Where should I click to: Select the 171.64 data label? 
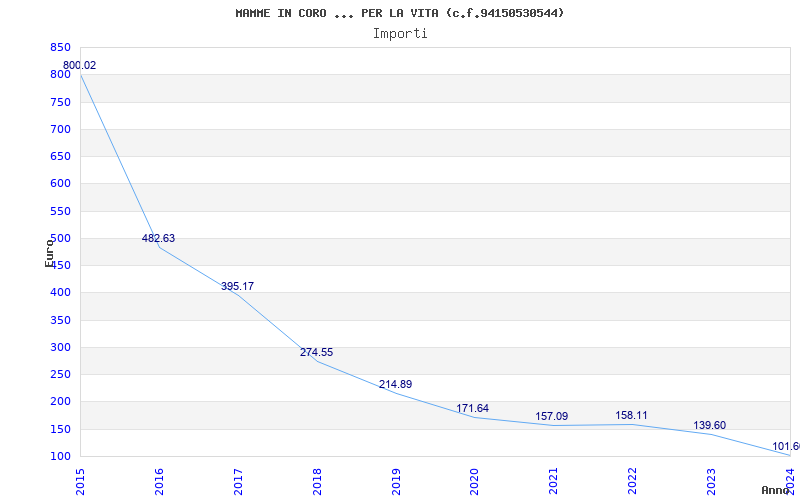pyautogui.click(x=472, y=408)
